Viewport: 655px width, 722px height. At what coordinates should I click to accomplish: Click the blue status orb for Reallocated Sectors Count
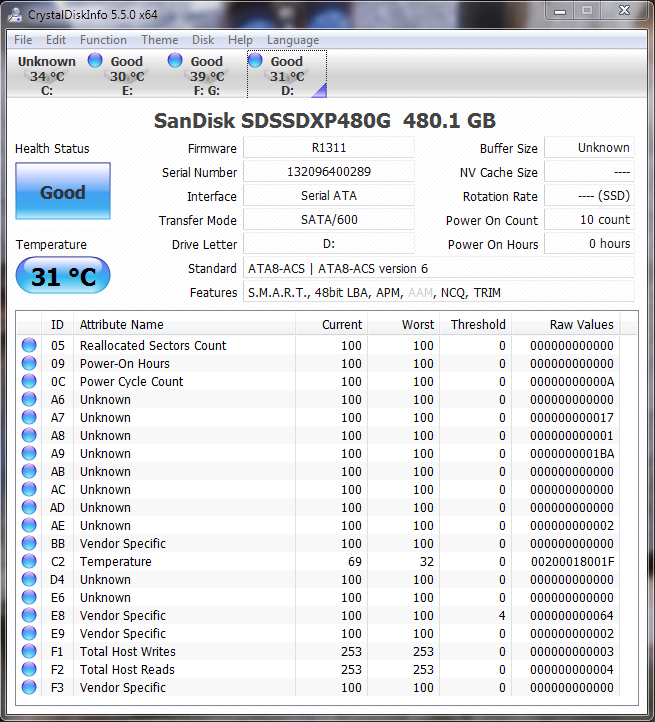click(x=29, y=346)
